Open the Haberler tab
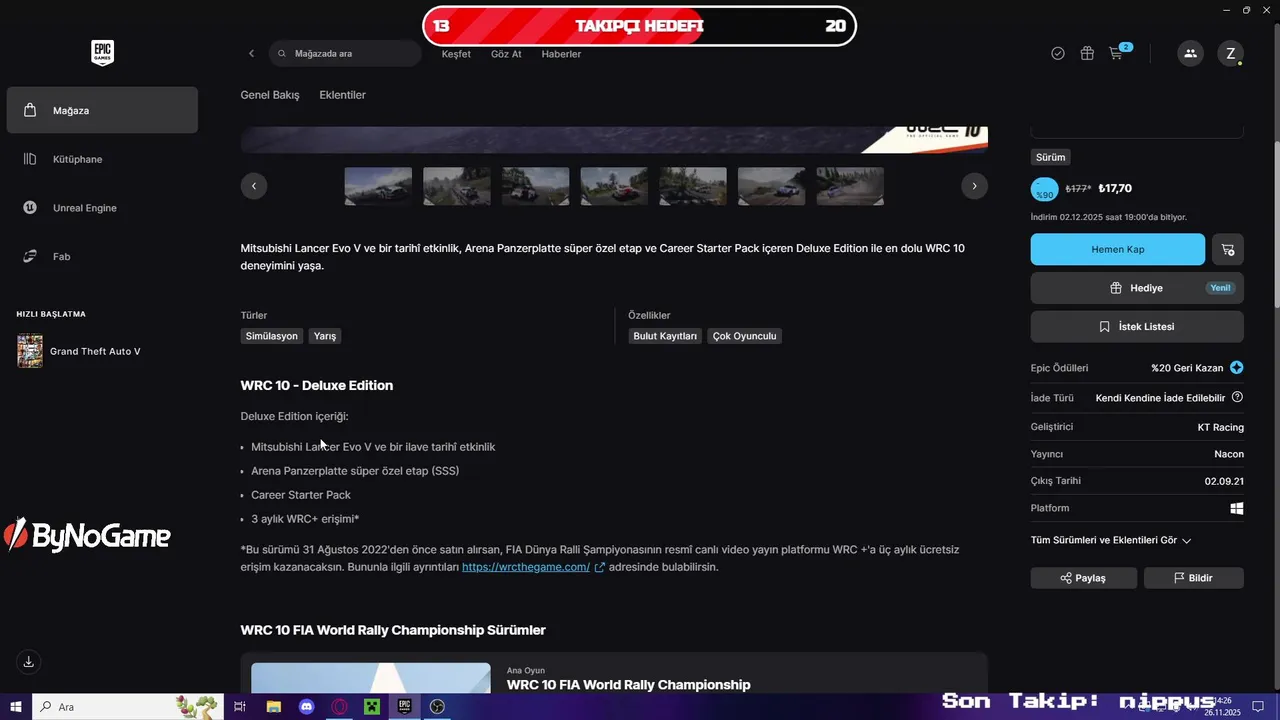1280x720 pixels. 561,54
